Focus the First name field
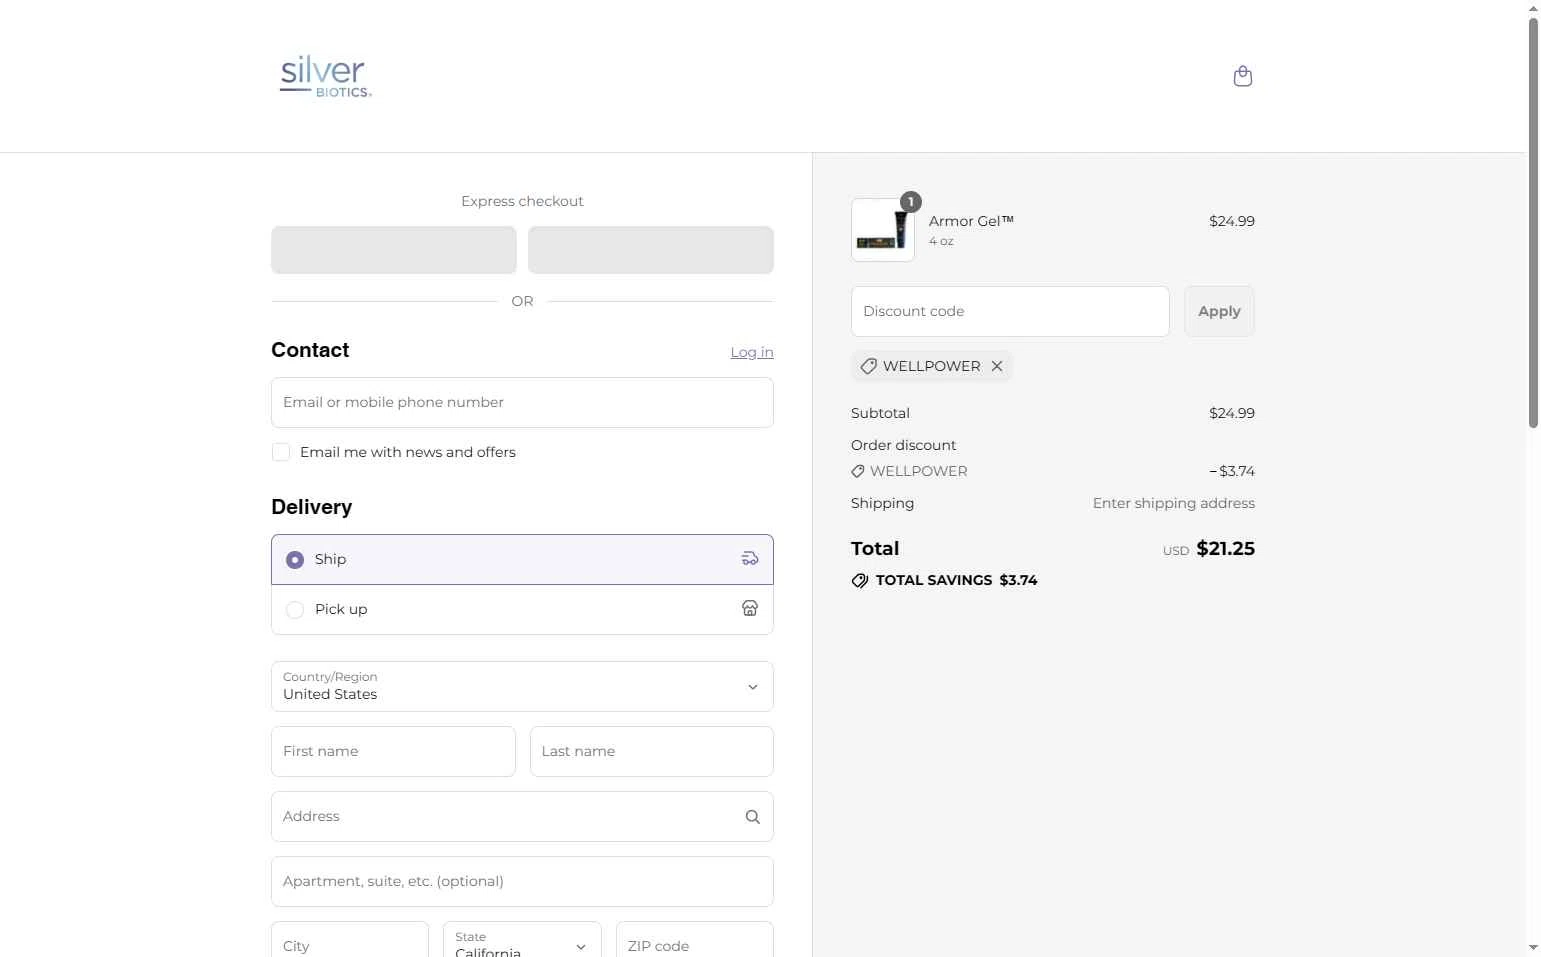The width and height of the screenshot is (1541, 957). [393, 751]
